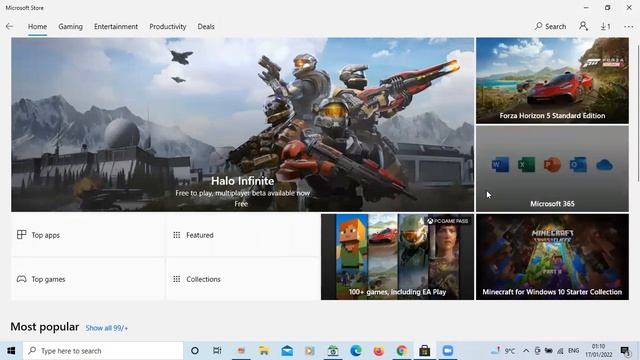Open the network status tray icon

coord(560,351)
